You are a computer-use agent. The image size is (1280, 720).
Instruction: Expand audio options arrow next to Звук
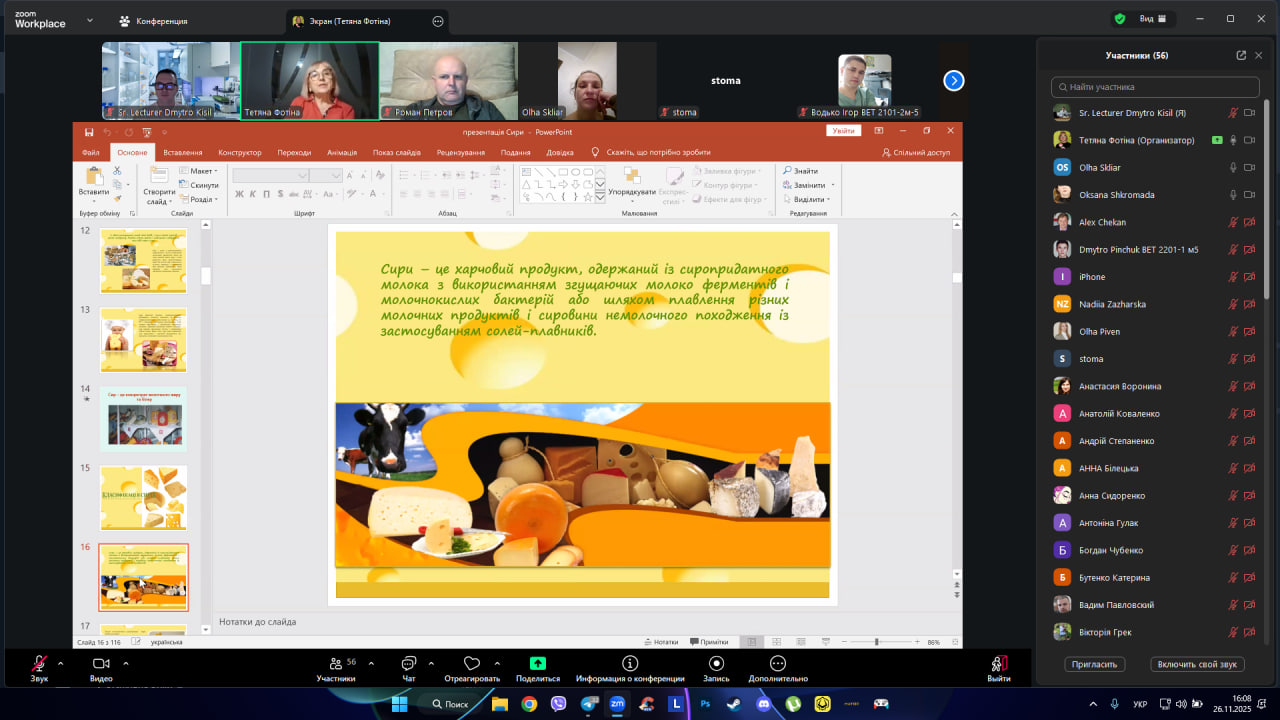coord(60,662)
